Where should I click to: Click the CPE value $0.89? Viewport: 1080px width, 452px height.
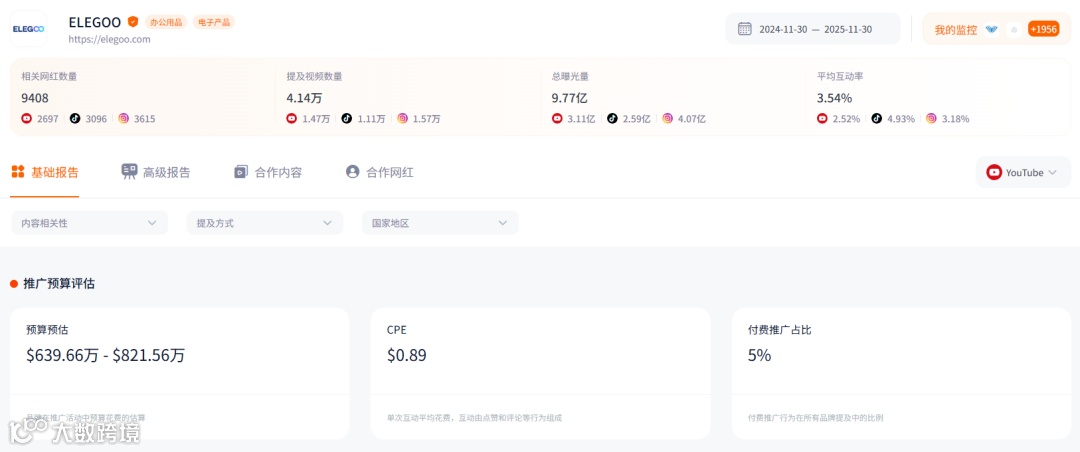(x=406, y=356)
